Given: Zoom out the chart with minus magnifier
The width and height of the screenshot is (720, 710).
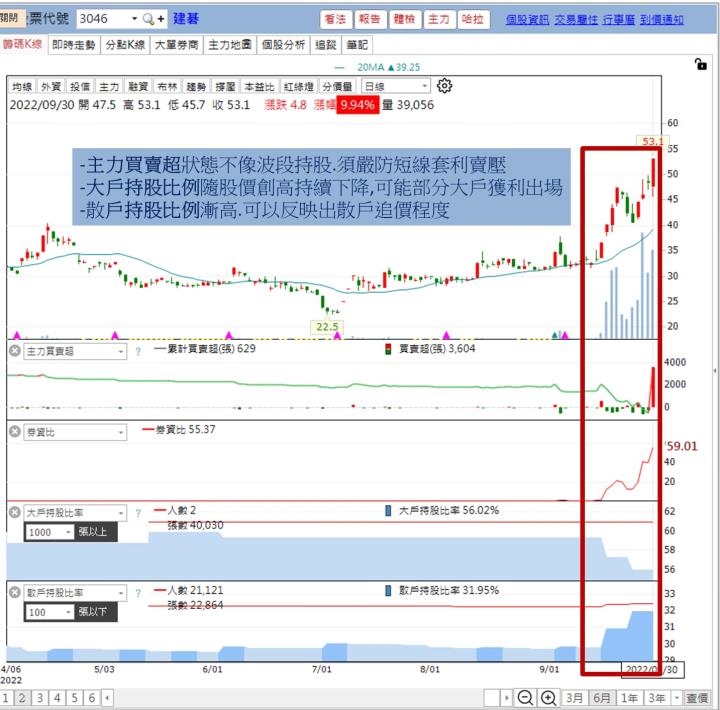Looking at the screenshot, I should [x=524, y=698].
